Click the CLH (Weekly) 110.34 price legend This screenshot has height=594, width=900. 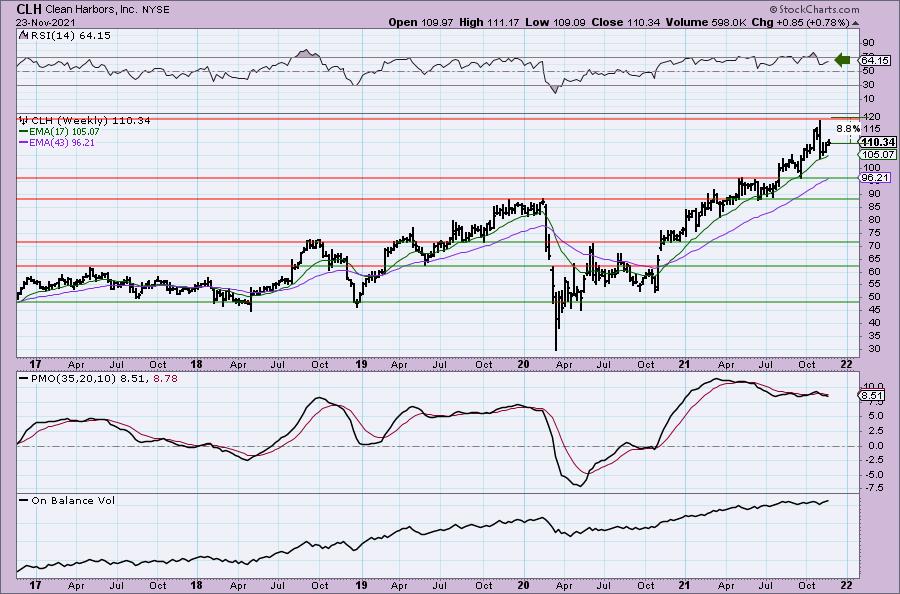(85, 121)
